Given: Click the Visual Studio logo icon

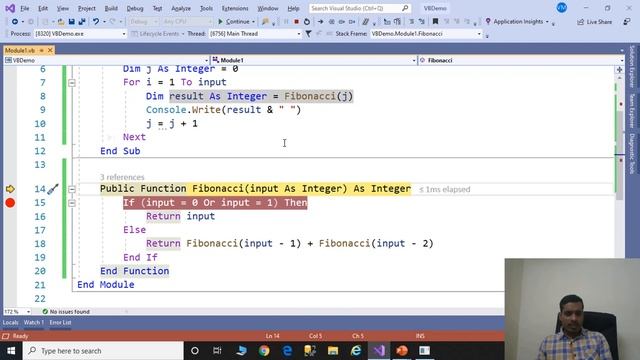Looking at the screenshot, I should click(10, 8).
